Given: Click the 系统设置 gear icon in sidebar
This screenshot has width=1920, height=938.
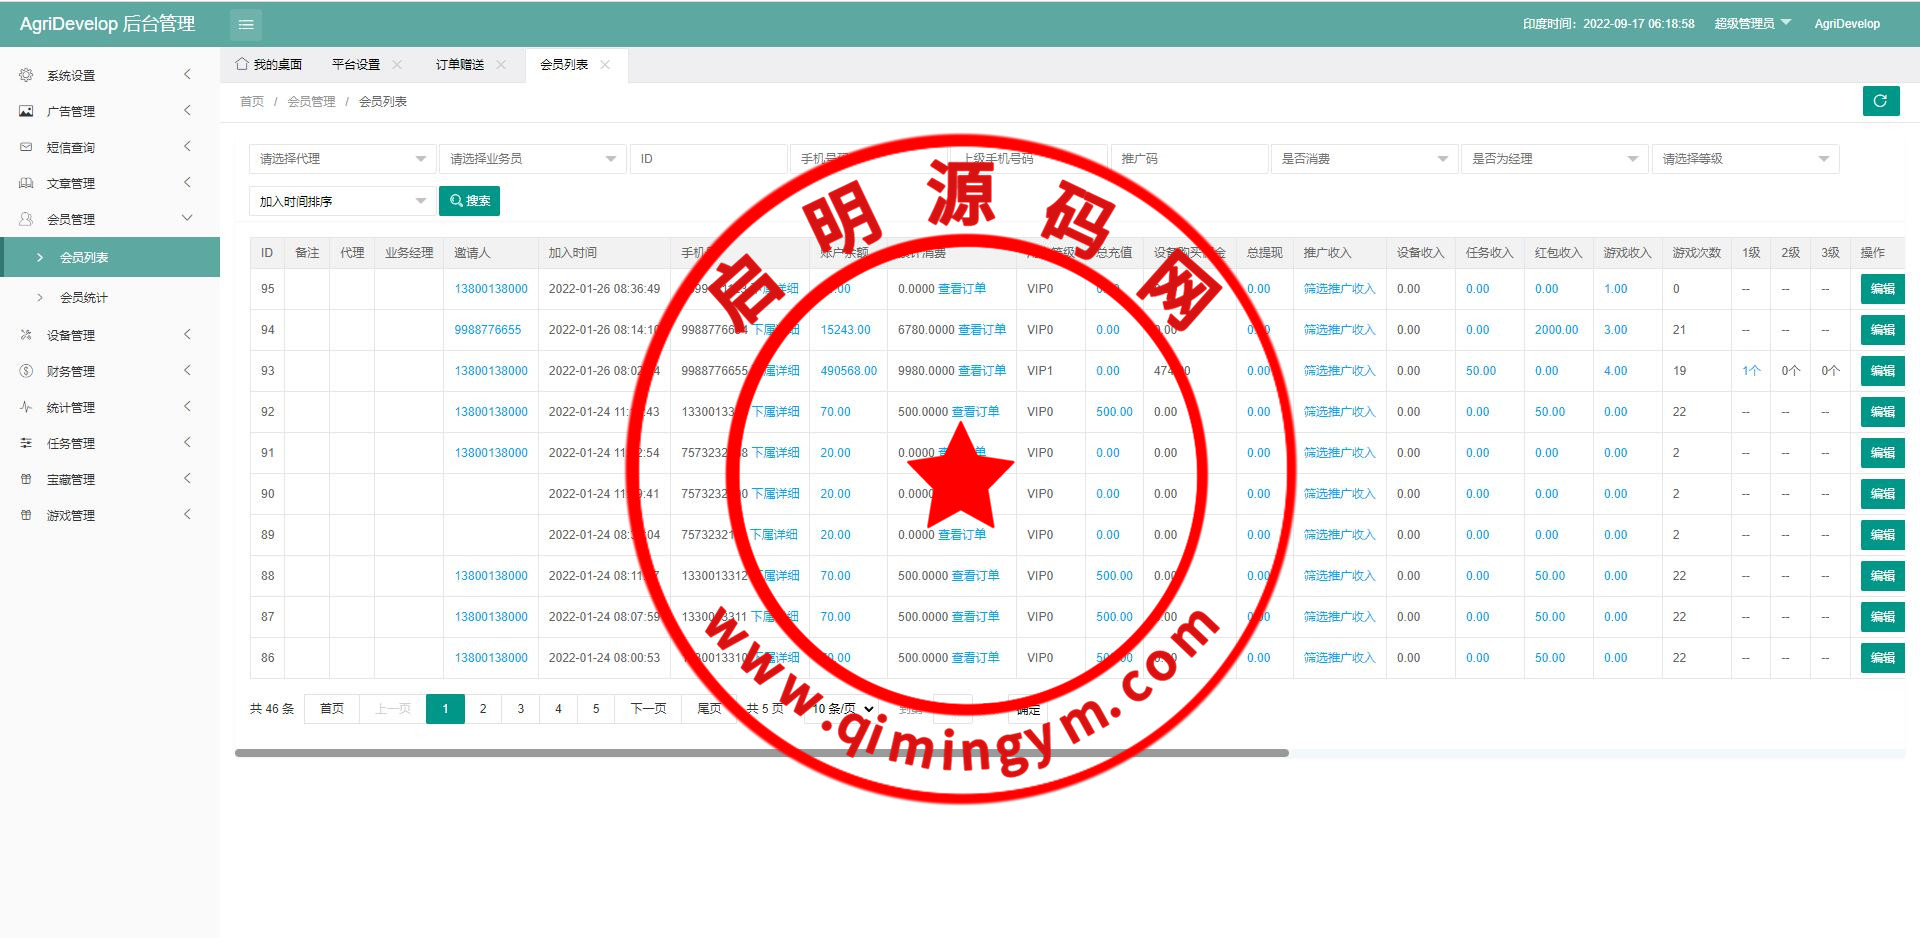Looking at the screenshot, I should 26,75.
